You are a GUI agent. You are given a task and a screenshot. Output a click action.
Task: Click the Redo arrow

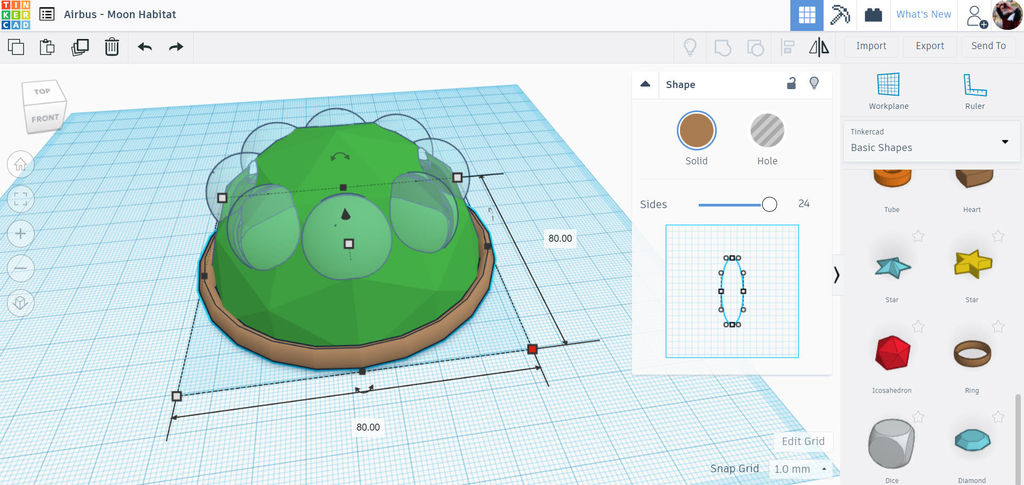176,47
